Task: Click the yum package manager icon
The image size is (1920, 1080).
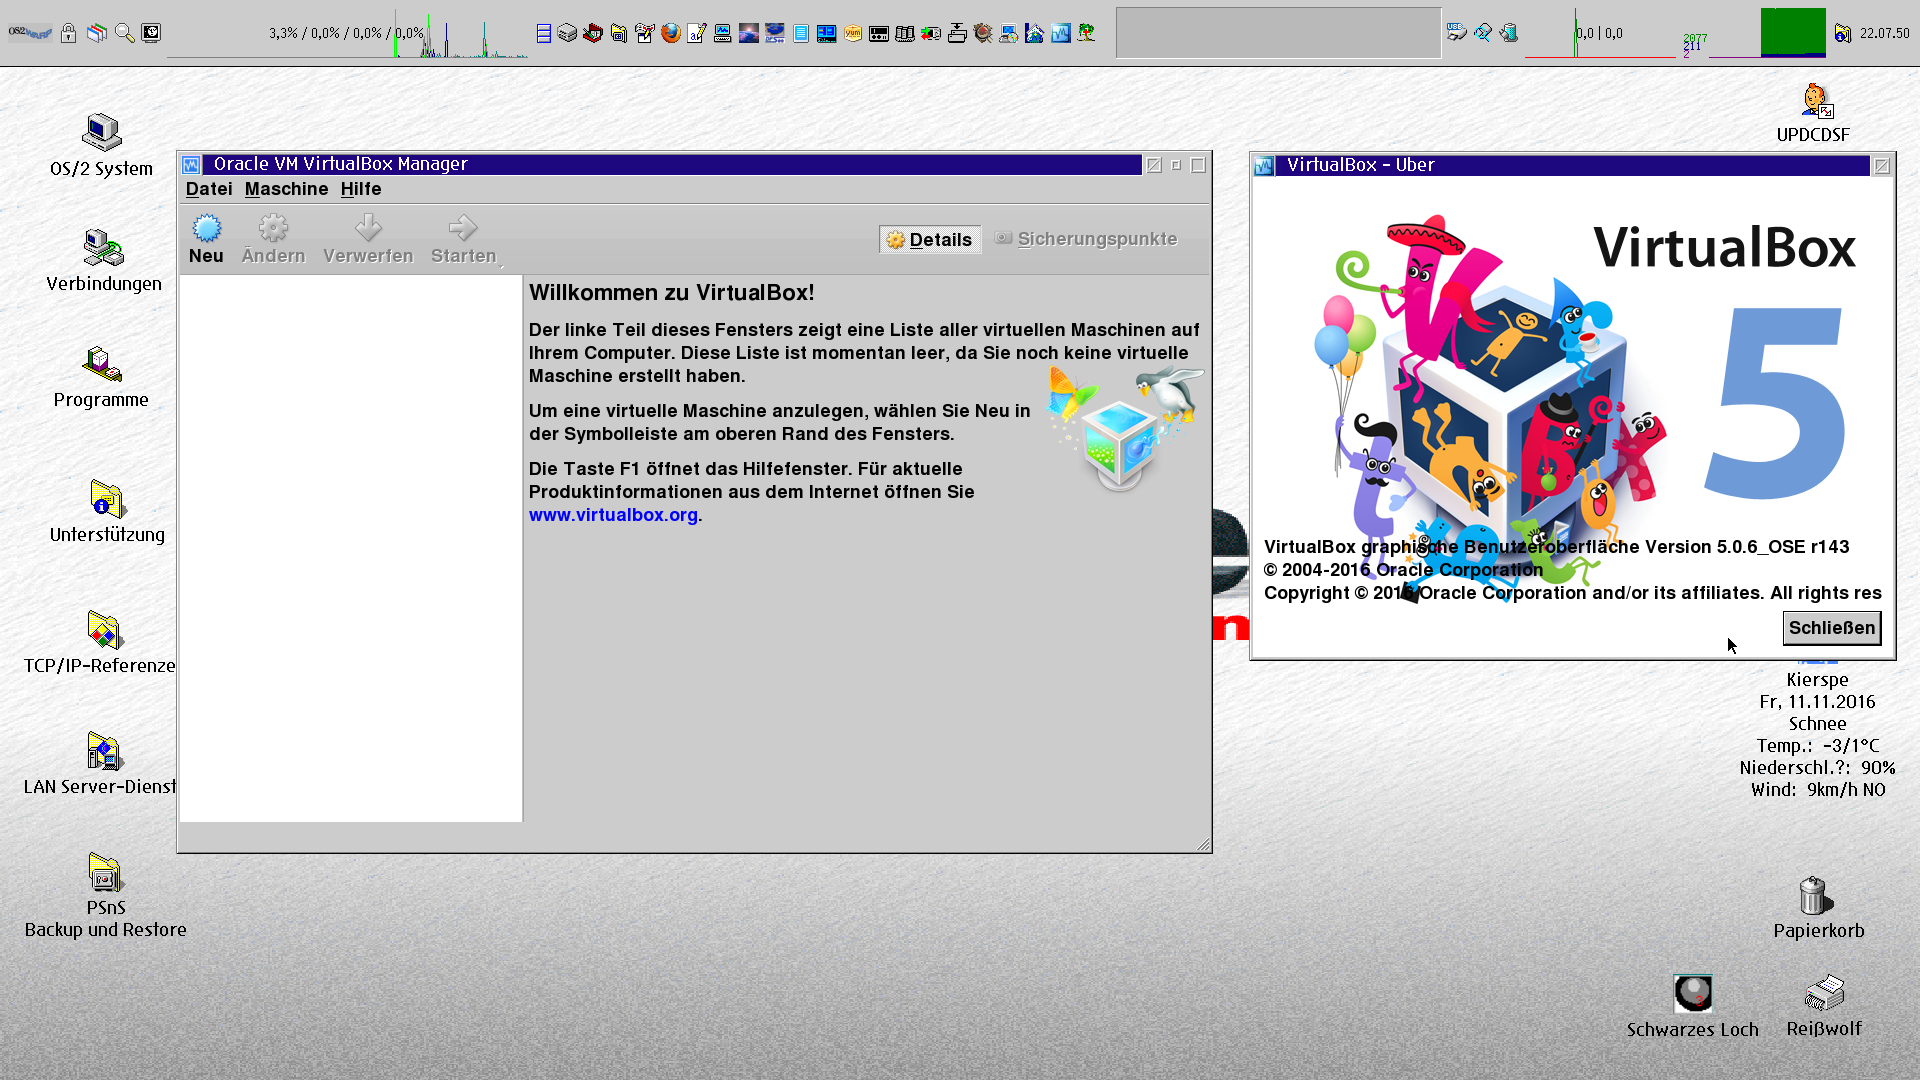Action: (x=853, y=33)
